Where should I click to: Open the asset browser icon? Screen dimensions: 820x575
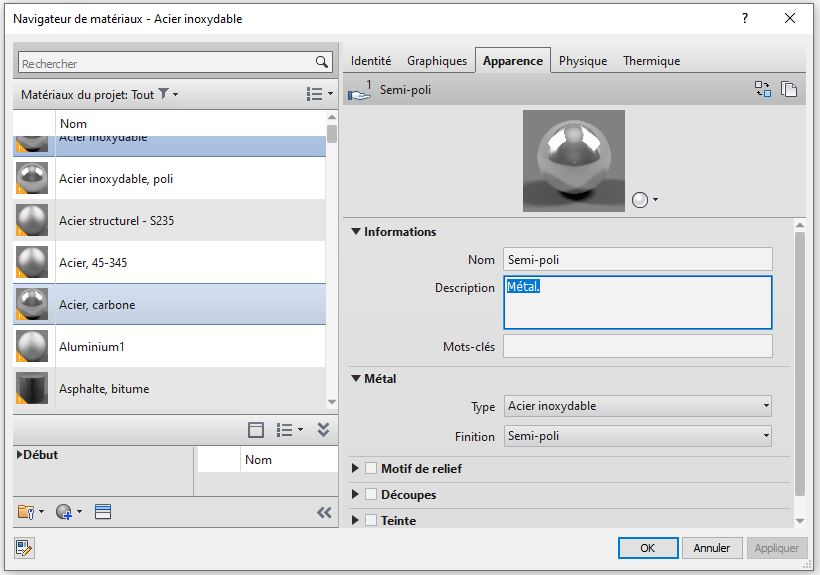tap(103, 512)
